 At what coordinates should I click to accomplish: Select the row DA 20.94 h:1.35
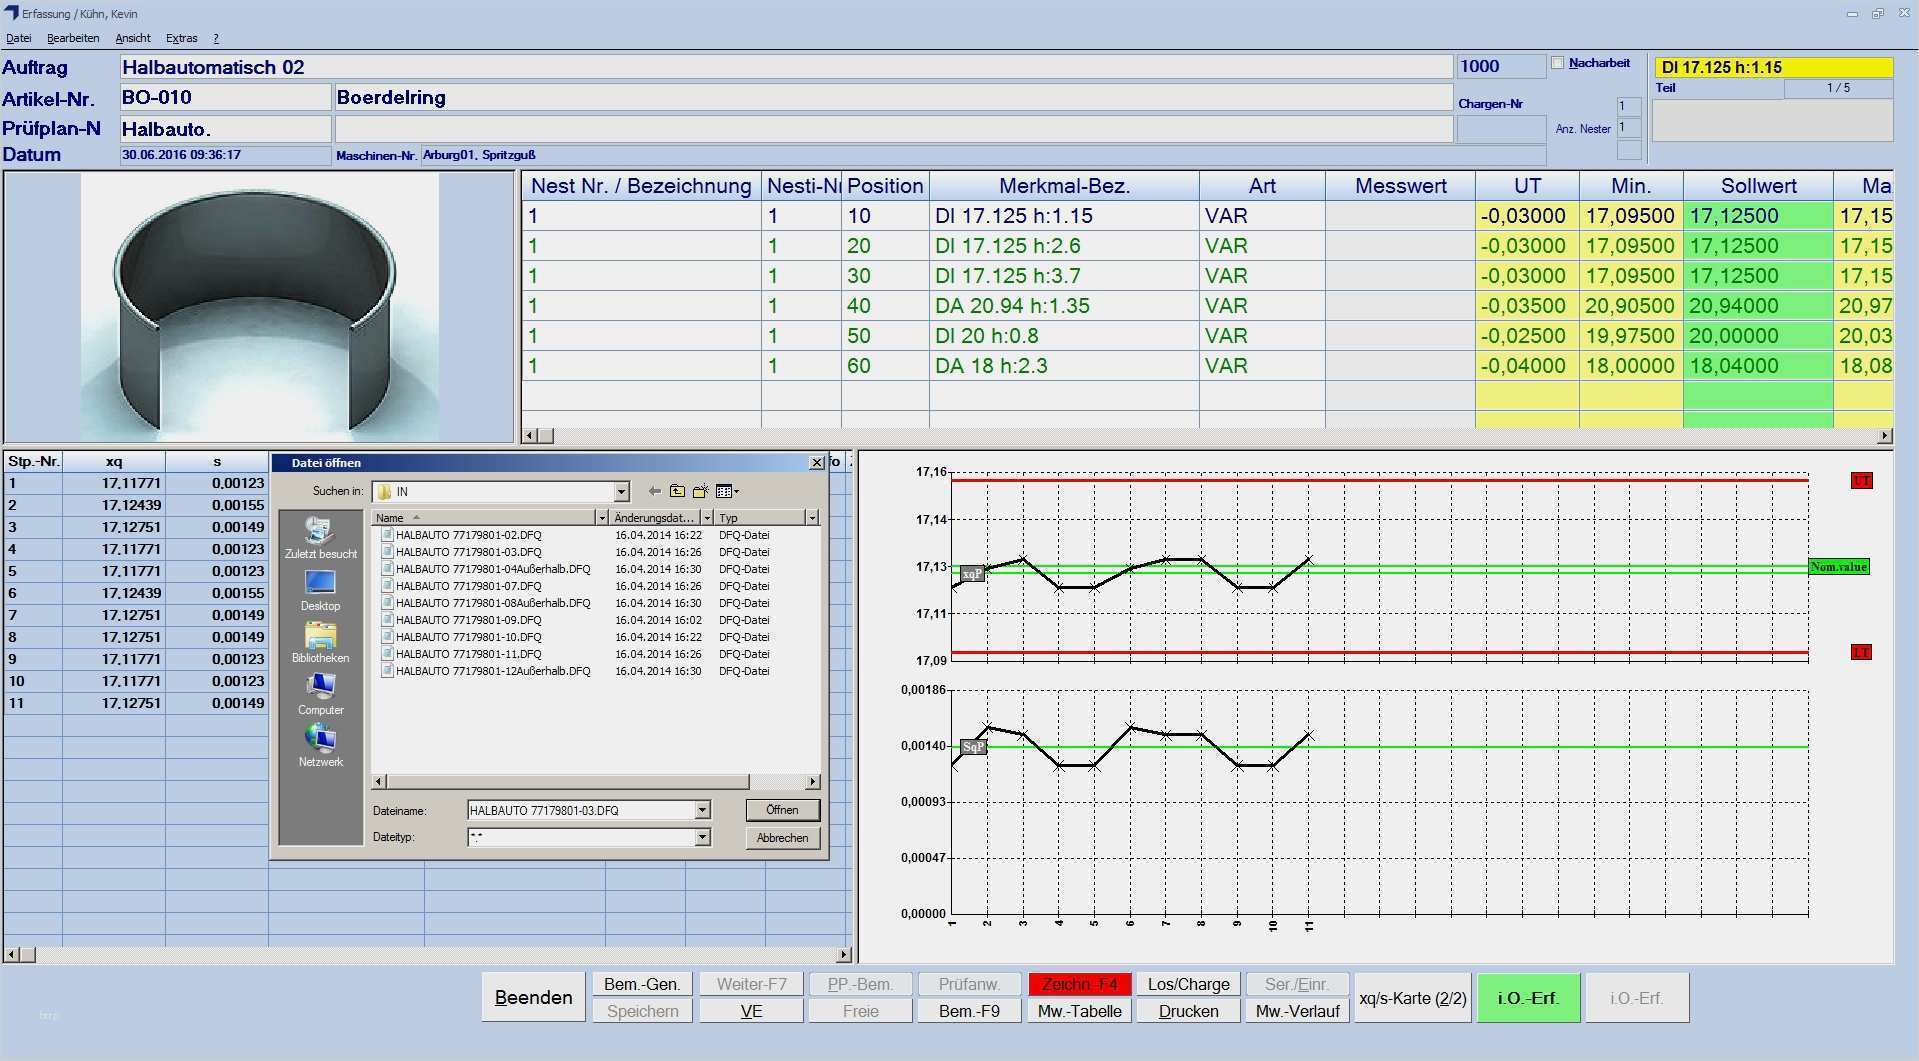pos(1207,306)
